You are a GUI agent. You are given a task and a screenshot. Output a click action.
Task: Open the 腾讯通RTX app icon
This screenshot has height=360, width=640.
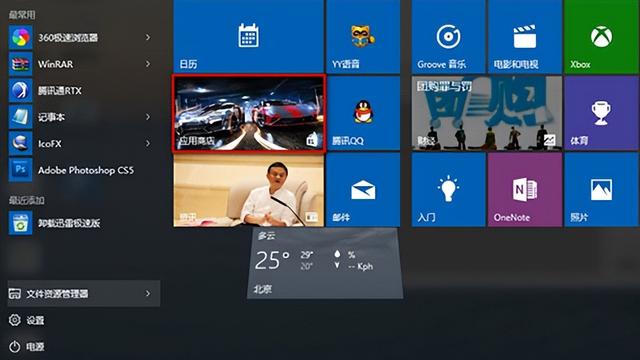point(20,91)
